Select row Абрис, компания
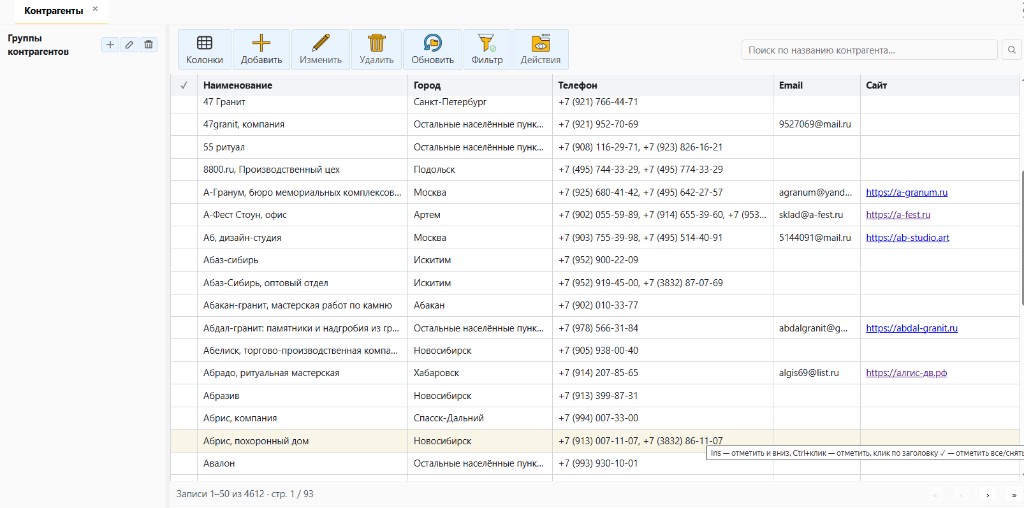The width and height of the screenshot is (1024, 508). [595, 418]
